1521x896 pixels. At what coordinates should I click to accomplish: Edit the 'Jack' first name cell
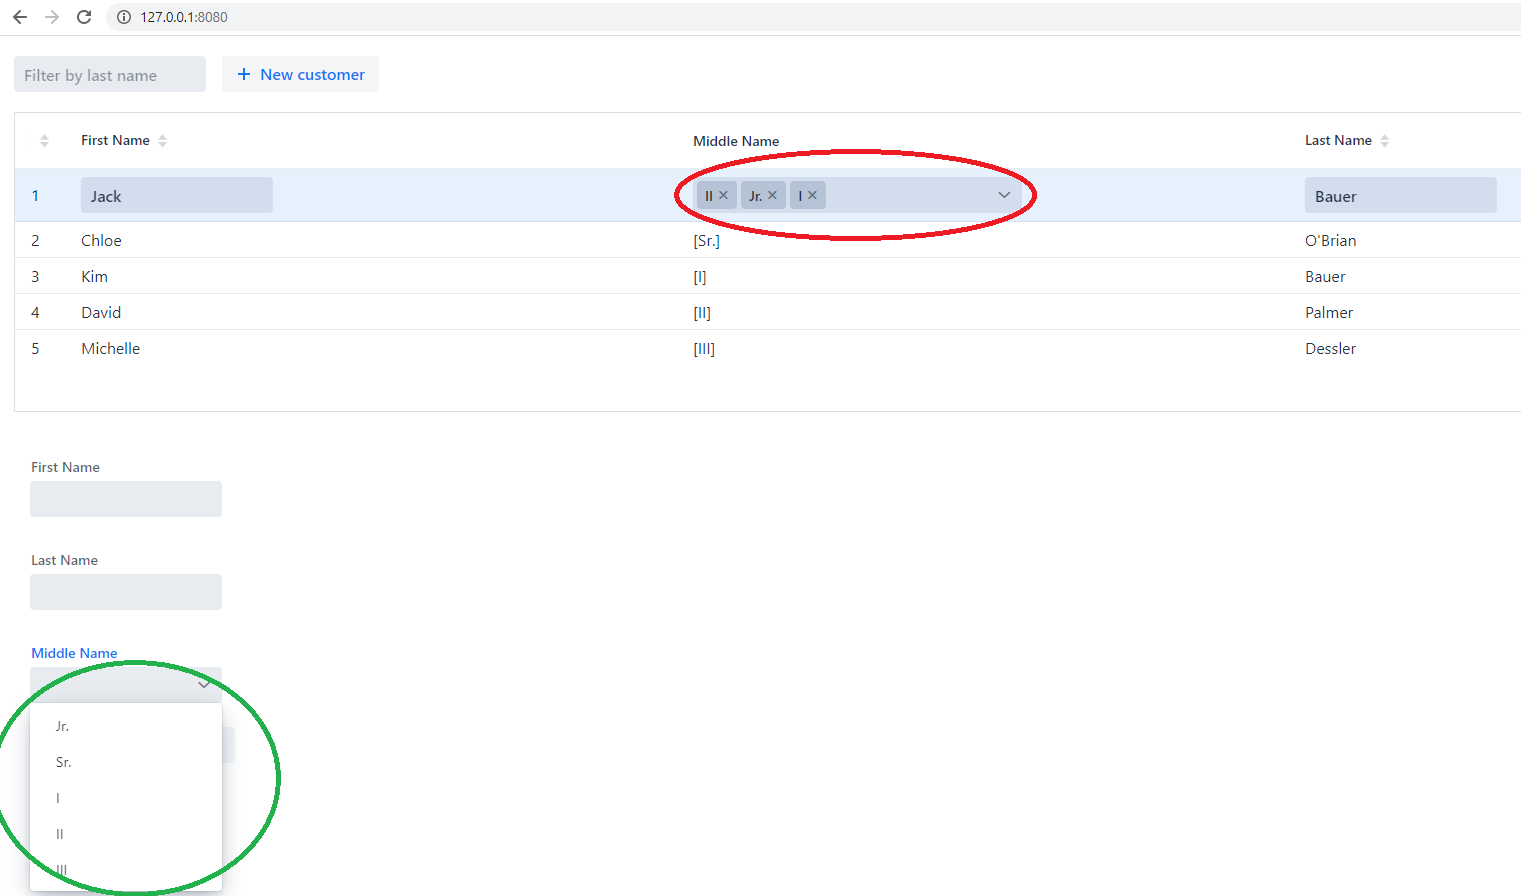176,195
